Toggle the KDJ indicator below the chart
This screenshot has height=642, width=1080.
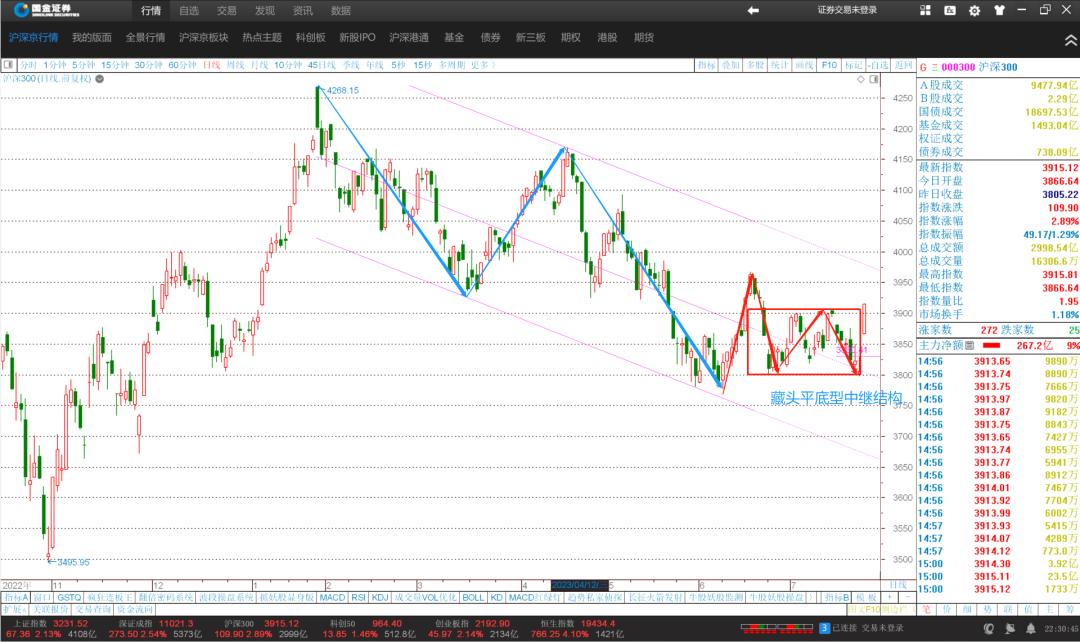tap(380, 597)
